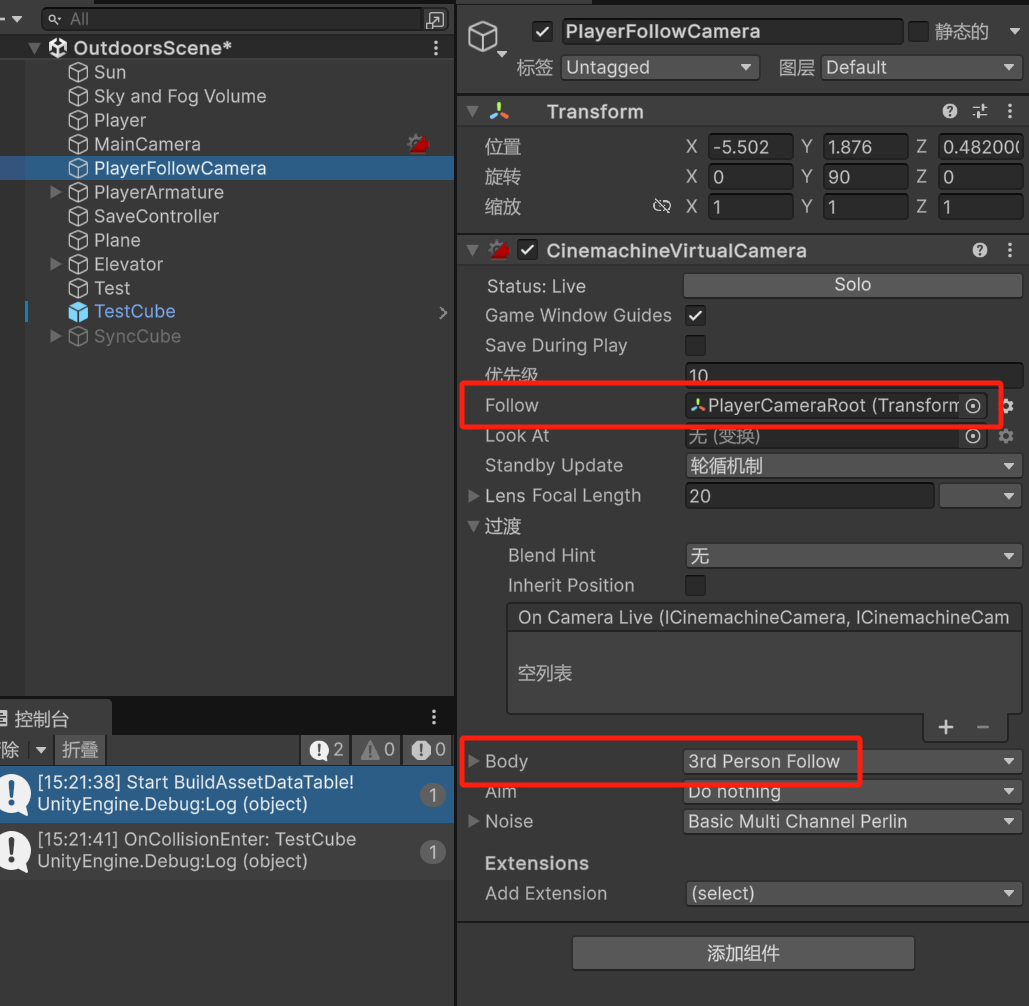Disable the Game Window Guides checkbox
Viewport: 1029px width, 1006px height.
coord(695,315)
